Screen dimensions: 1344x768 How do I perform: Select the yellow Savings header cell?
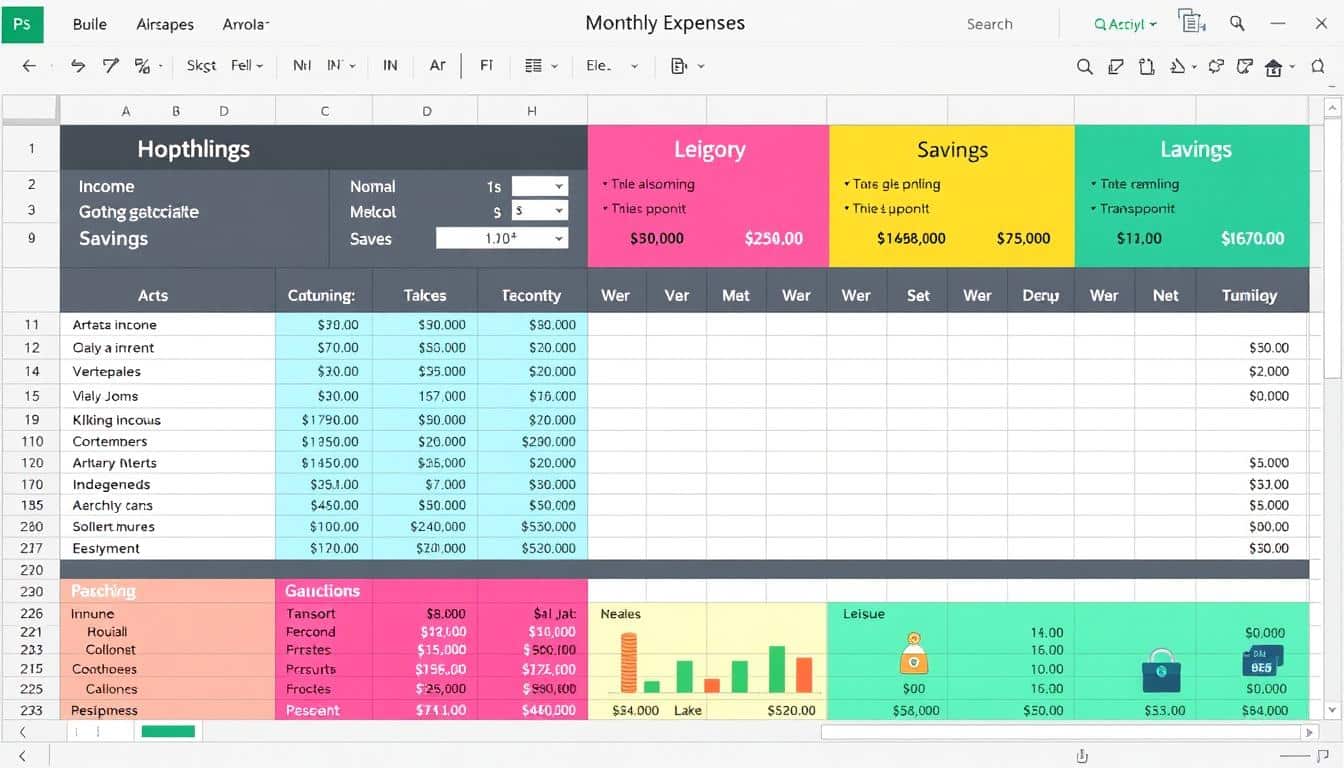(x=952, y=150)
